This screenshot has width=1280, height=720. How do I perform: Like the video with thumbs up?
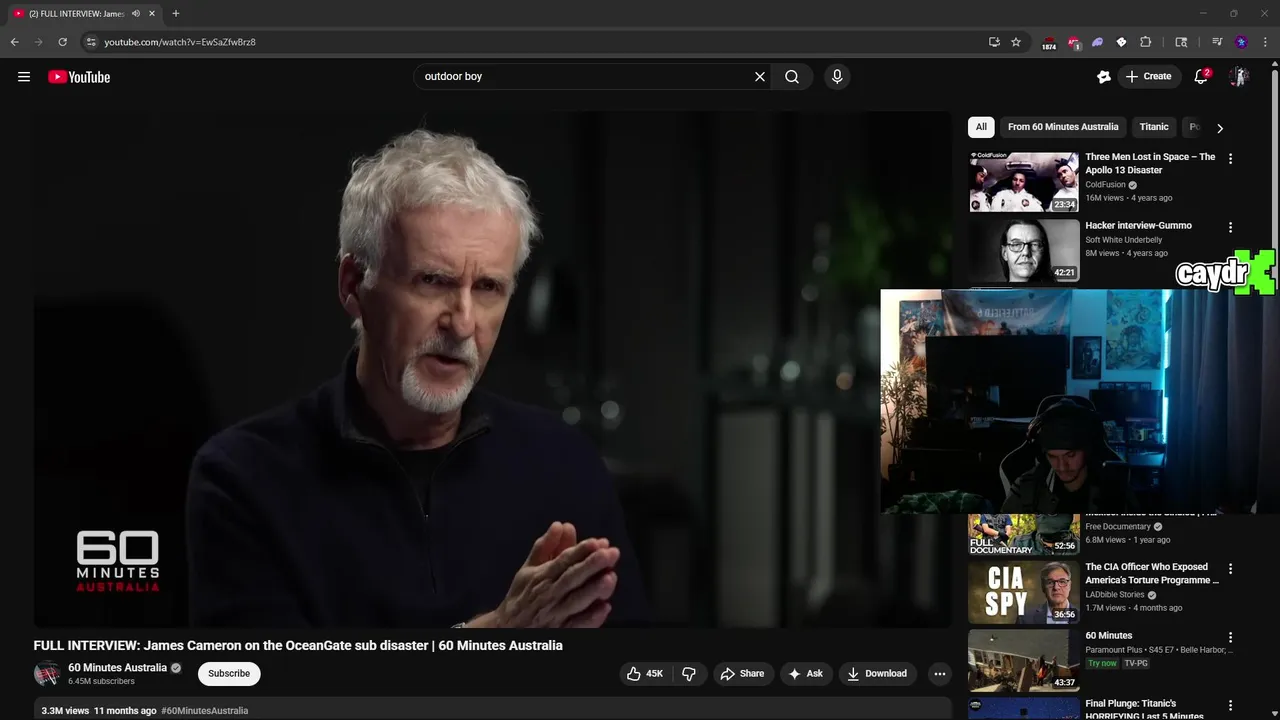point(645,674)
